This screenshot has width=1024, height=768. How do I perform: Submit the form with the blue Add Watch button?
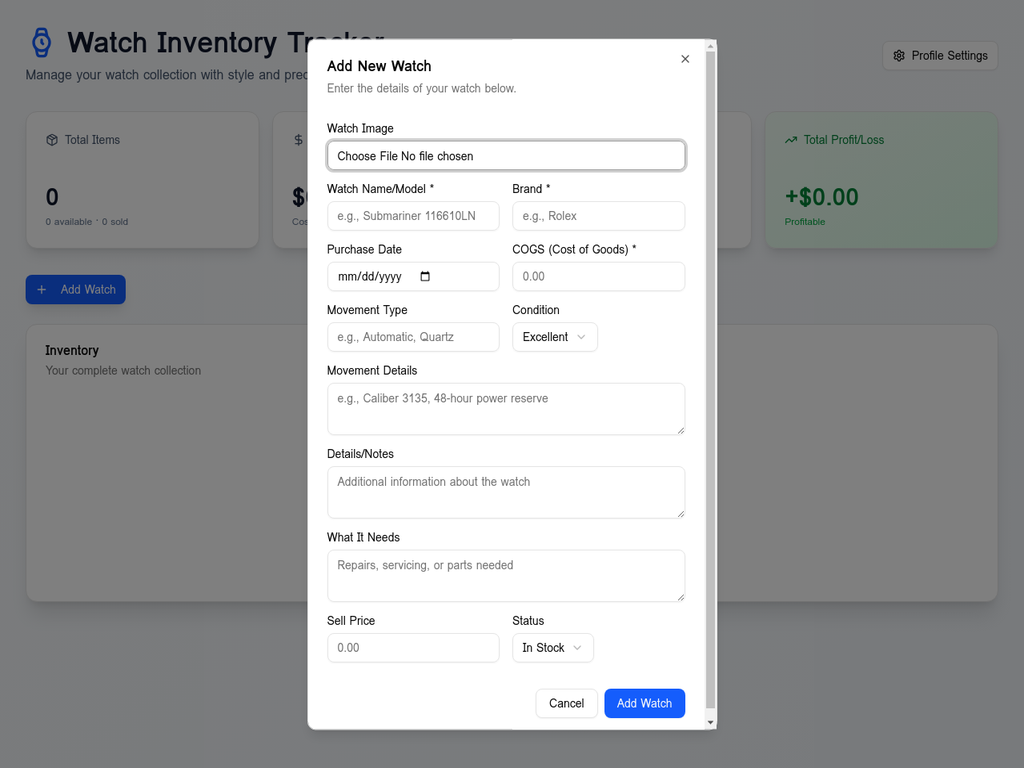pyautogui.click(x=645, y=703)
